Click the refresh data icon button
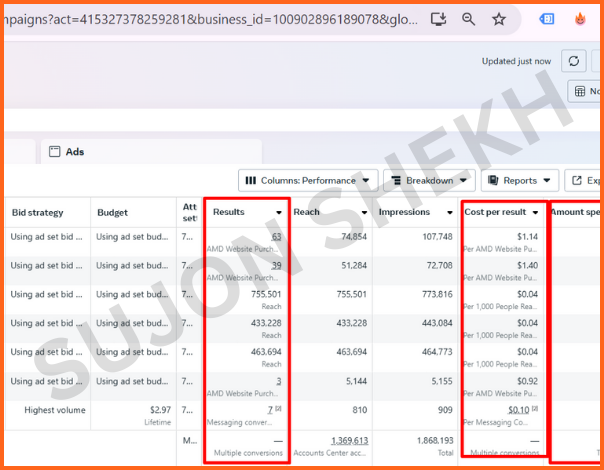This screenshot has width=604, height=470. point(573,61)
